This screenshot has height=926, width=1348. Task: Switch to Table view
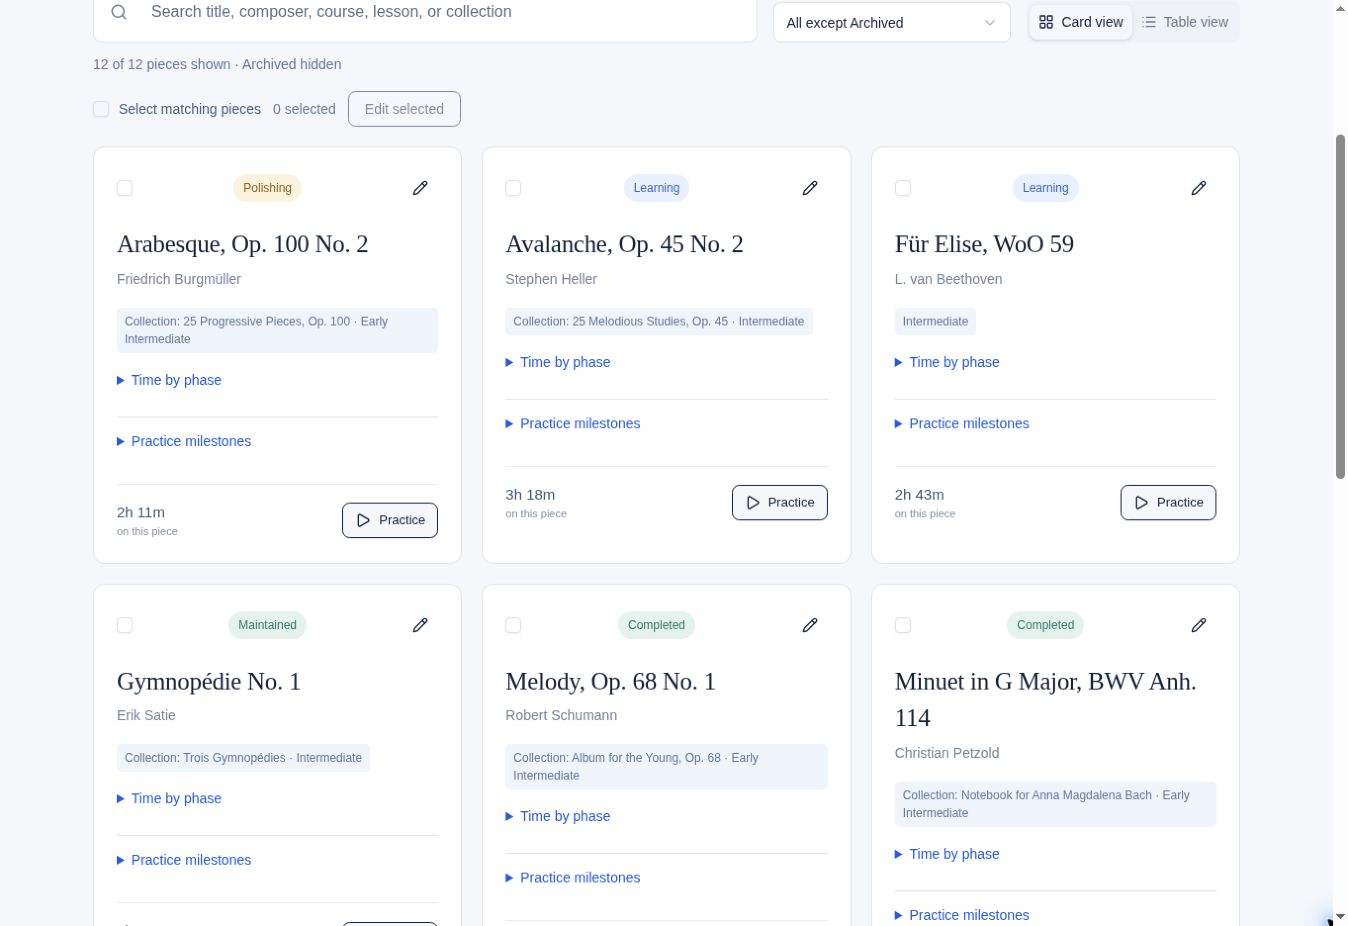pyautogui.click(x=1185, y=22)
